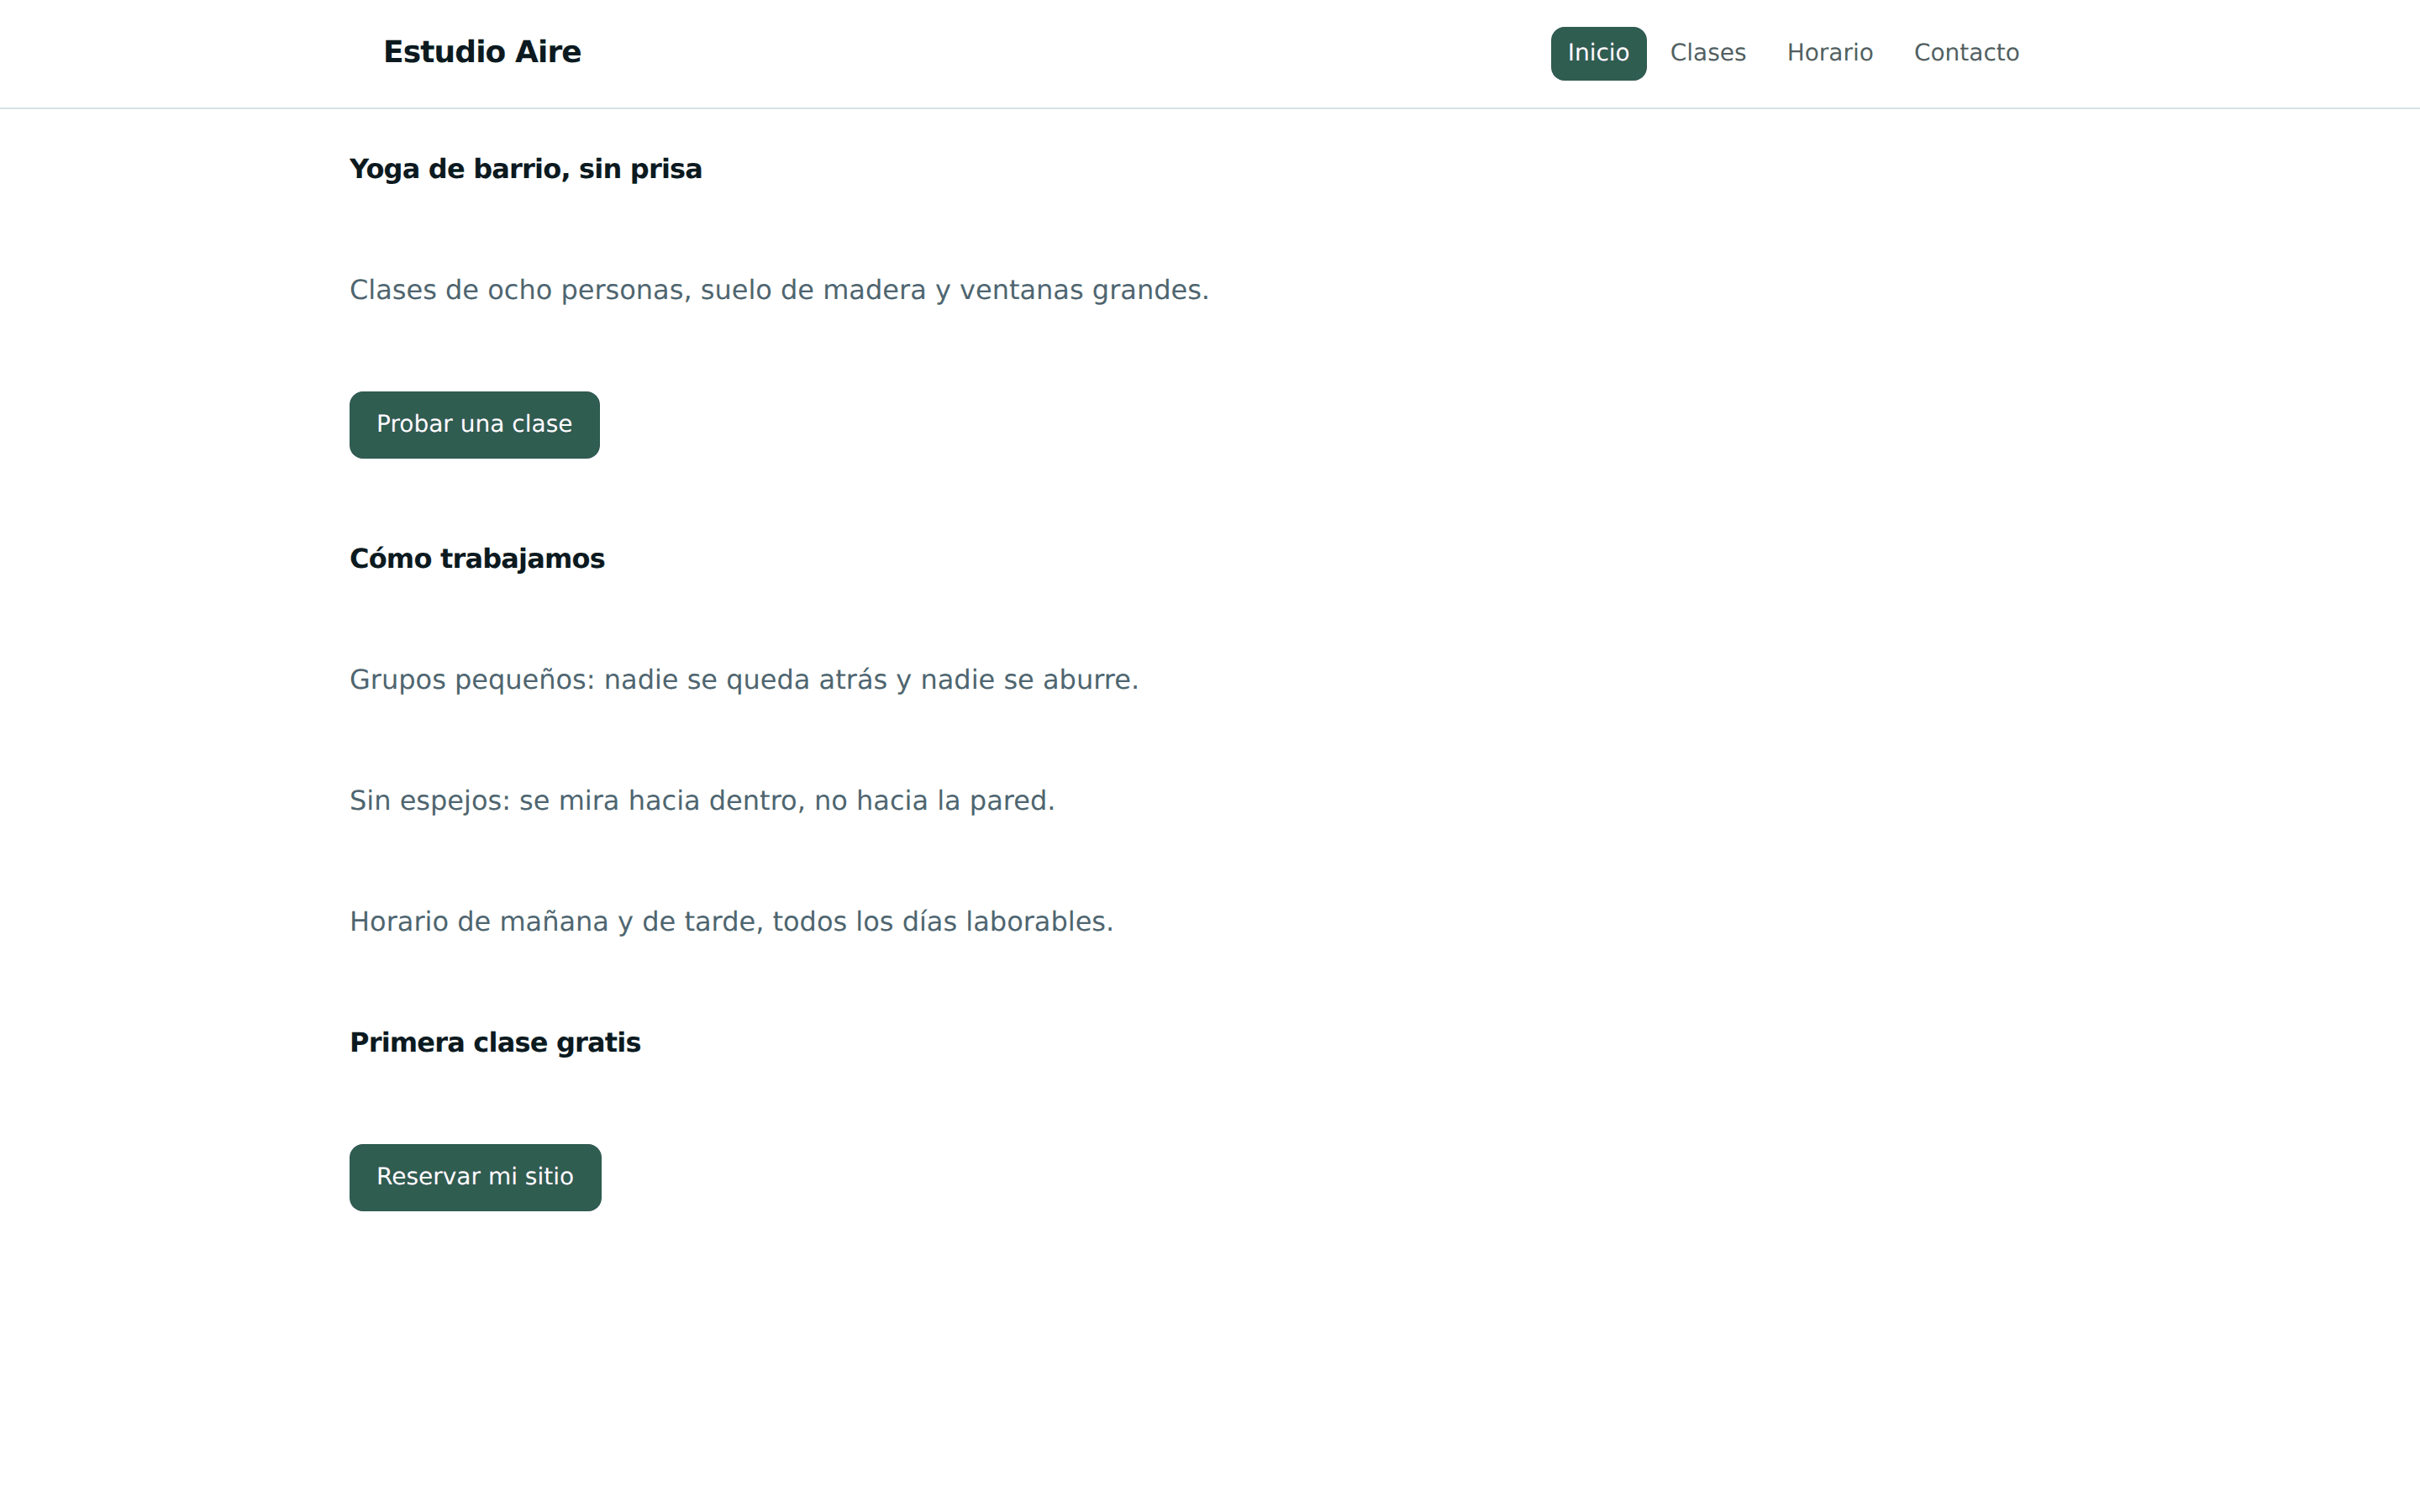Click the Estudio Aire site title
The image size is (2420, 1512).
tap(482, 52)
